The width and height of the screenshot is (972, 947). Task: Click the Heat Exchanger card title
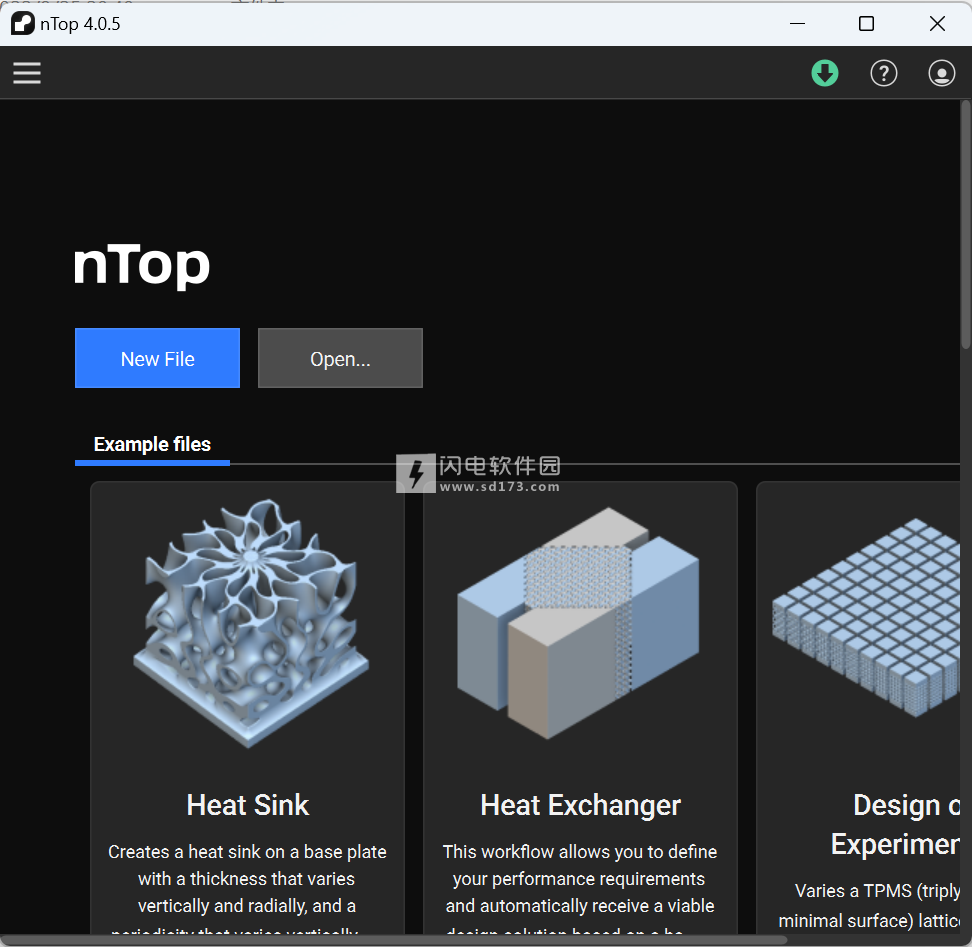click(581, 805)
